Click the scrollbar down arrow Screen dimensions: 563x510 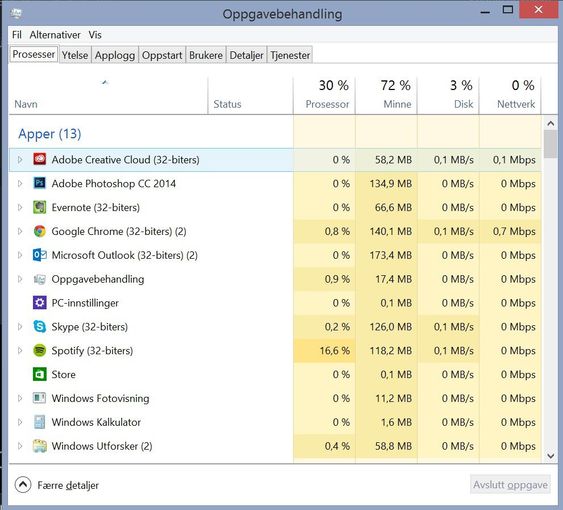[x=551, y=455]
